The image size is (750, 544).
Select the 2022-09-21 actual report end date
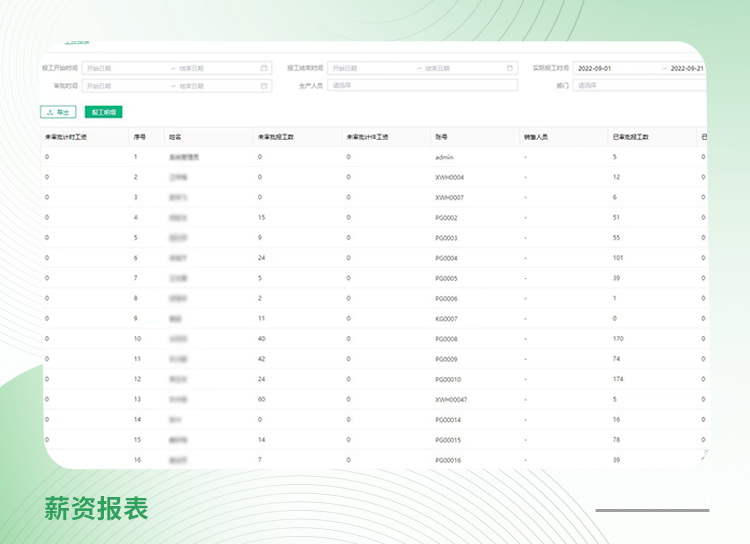click(x=686, y=68)
